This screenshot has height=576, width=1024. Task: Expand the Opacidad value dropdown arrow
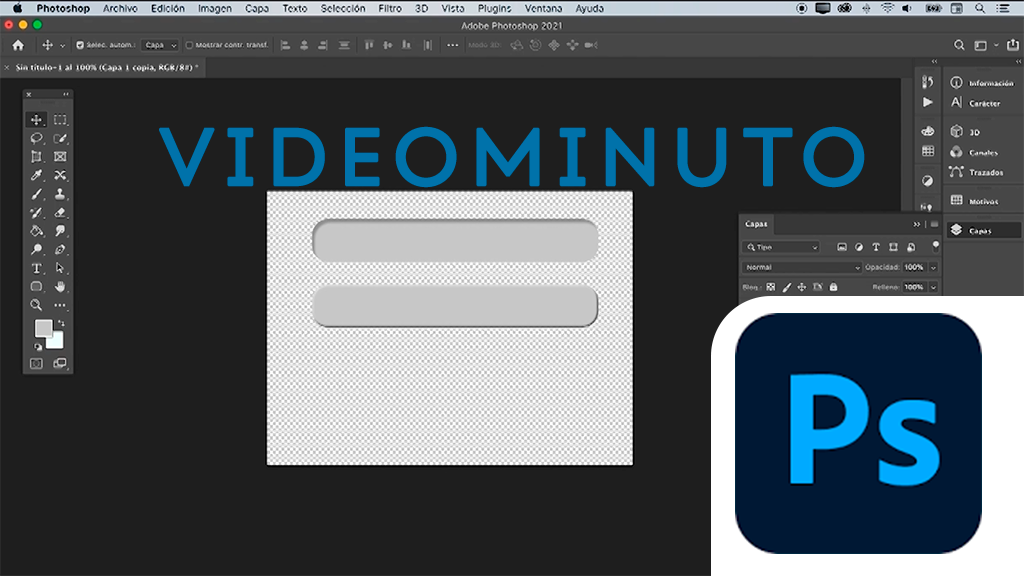934,267
